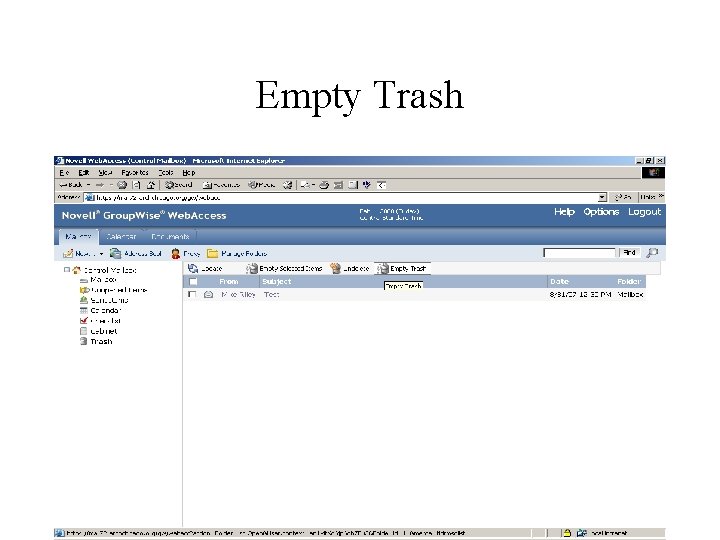Image resolution: width=720 pixels, height=540 pixels.
Task: Click the From column header
Action: (229, 281)
